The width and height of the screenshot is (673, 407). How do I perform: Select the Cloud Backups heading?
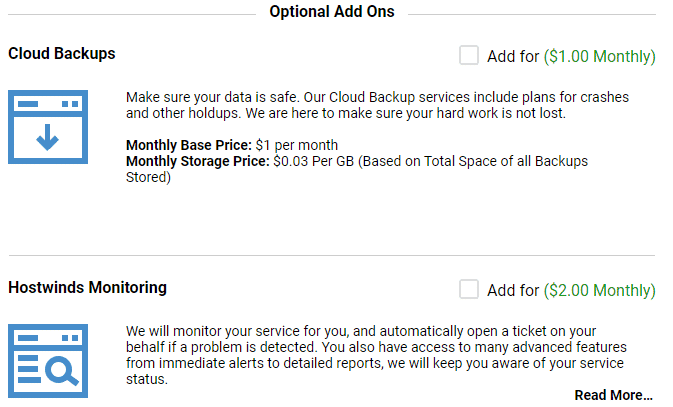62,54
